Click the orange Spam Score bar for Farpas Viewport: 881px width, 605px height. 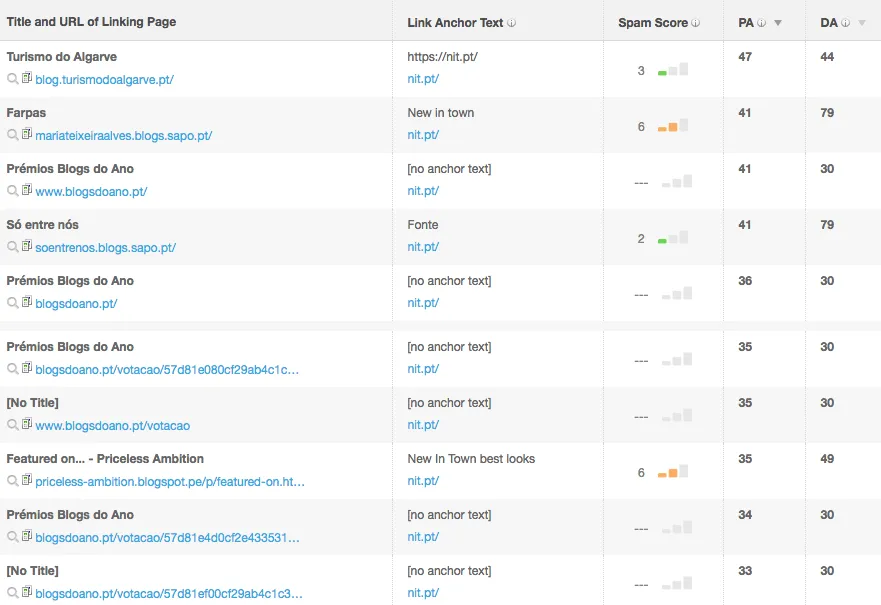coord(673,126)
